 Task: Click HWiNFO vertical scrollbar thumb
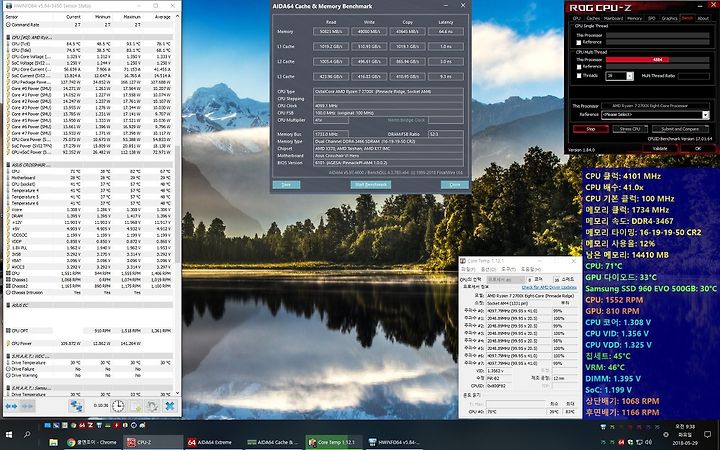tap(178, 204)
